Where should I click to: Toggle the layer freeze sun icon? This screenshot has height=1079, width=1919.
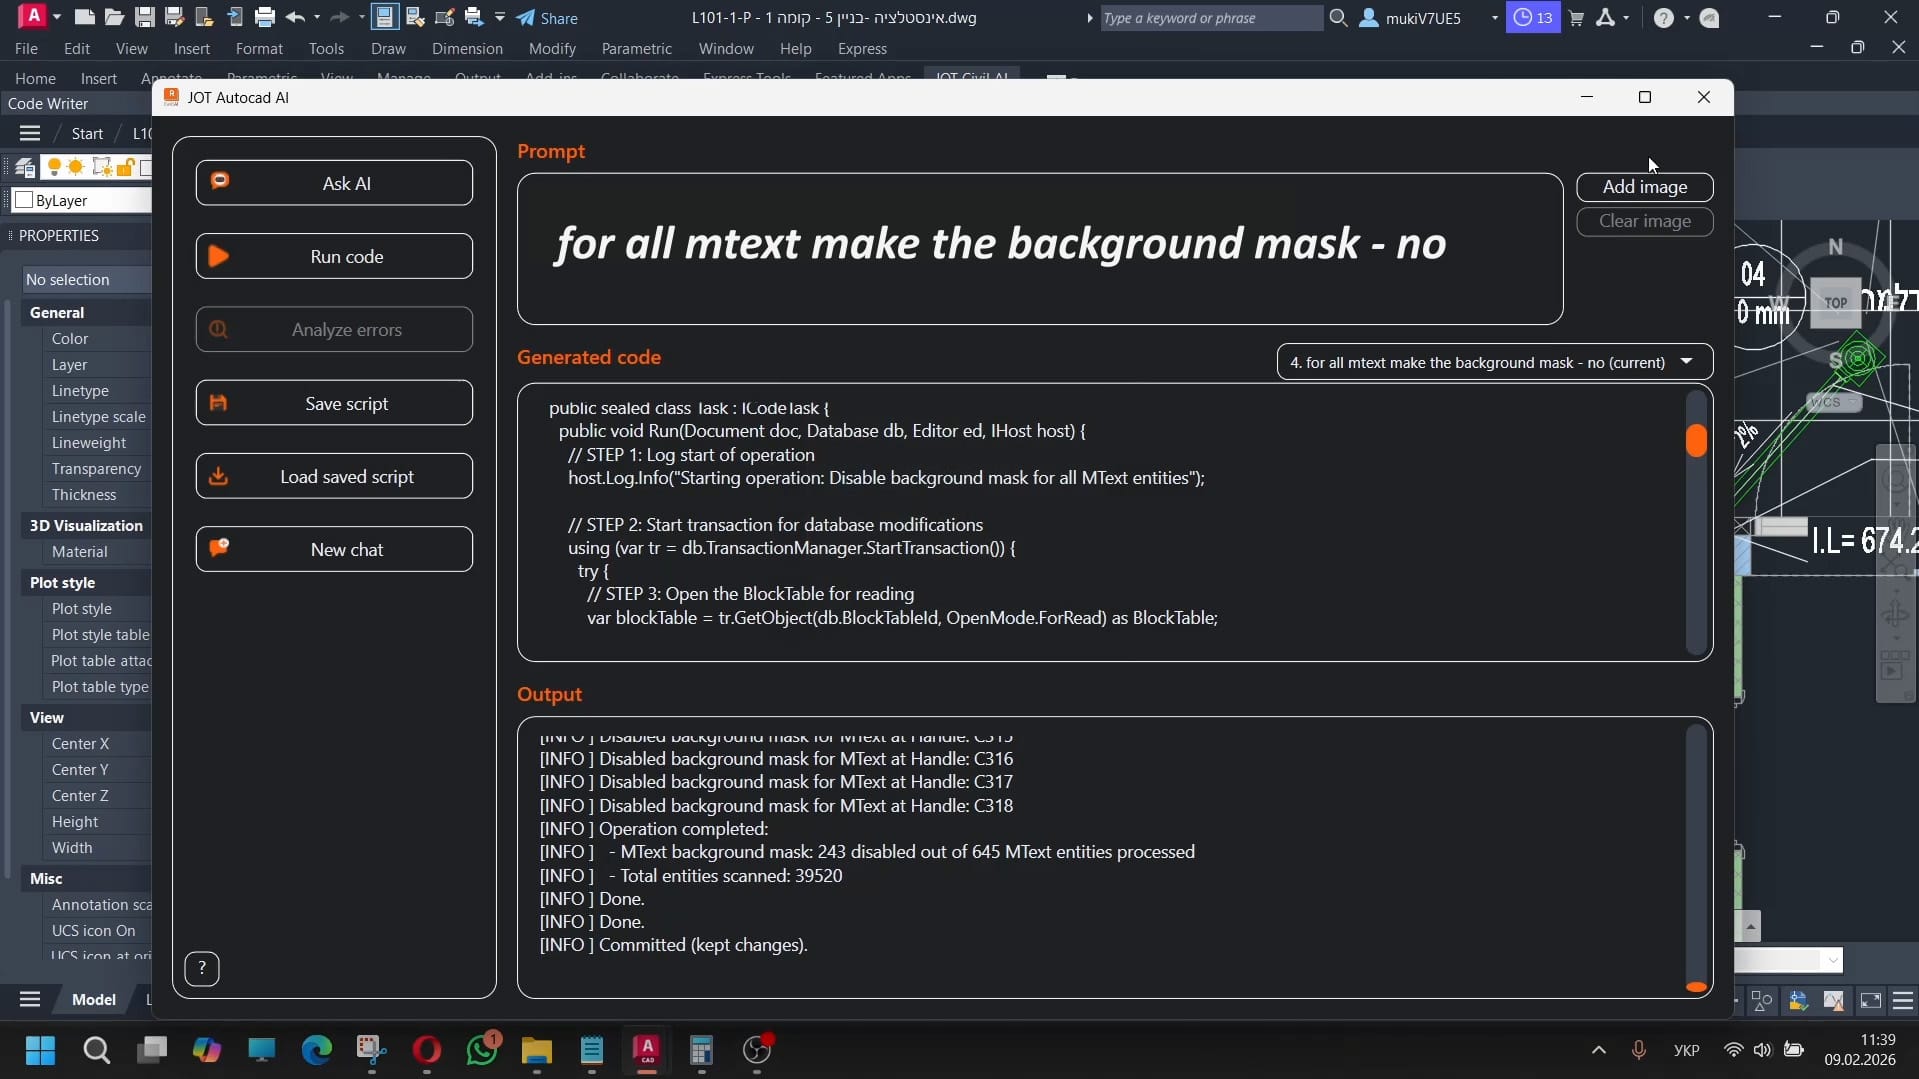point(76,167)
